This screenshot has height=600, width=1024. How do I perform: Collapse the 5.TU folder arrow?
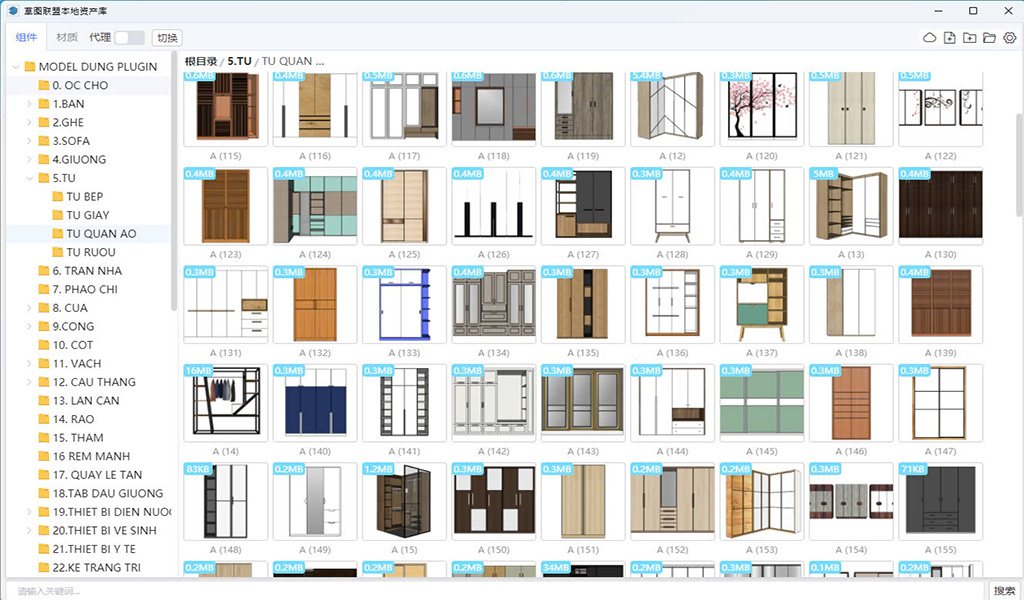(x=30, y=178)
